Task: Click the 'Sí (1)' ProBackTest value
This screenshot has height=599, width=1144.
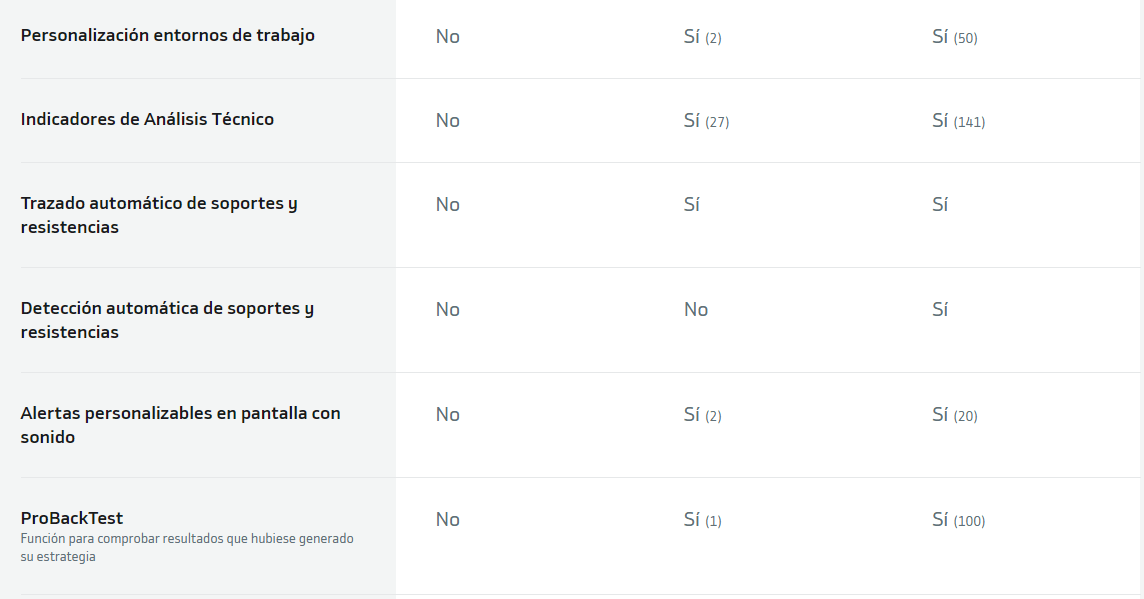Action: 702,520
